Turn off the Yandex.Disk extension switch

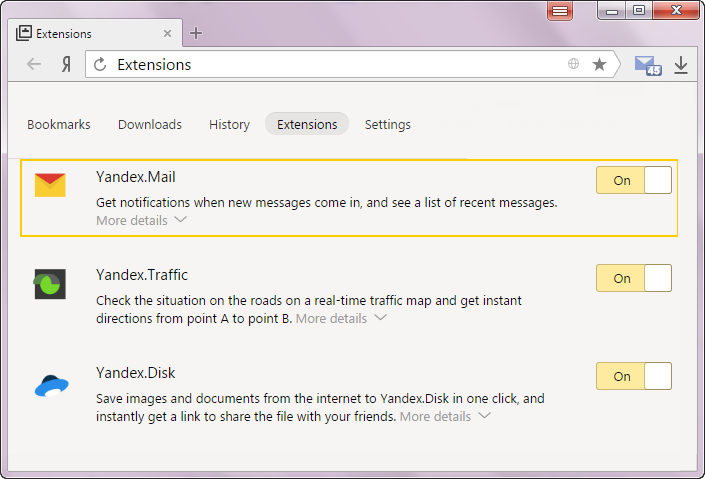634,376
